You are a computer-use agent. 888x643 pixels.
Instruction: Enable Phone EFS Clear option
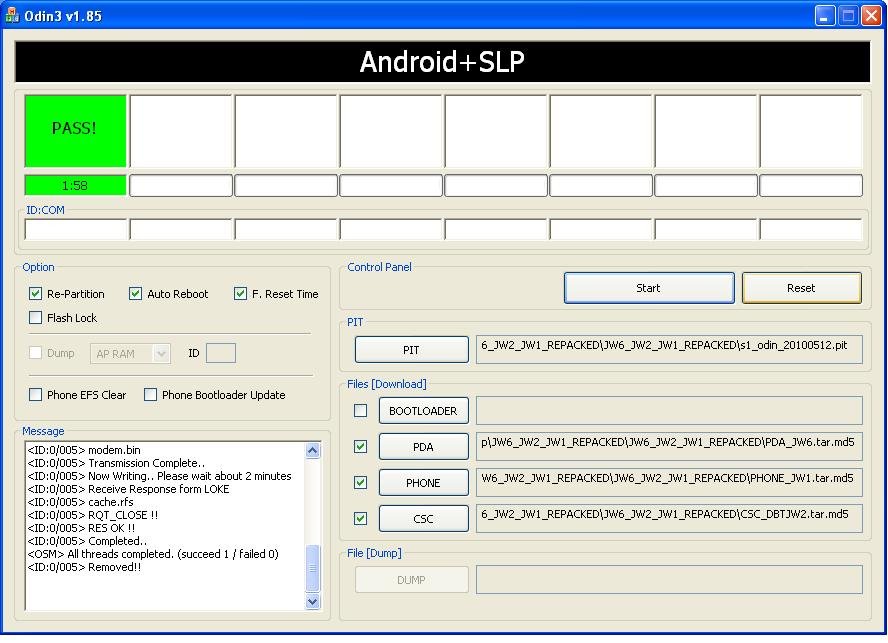[35, 394]
